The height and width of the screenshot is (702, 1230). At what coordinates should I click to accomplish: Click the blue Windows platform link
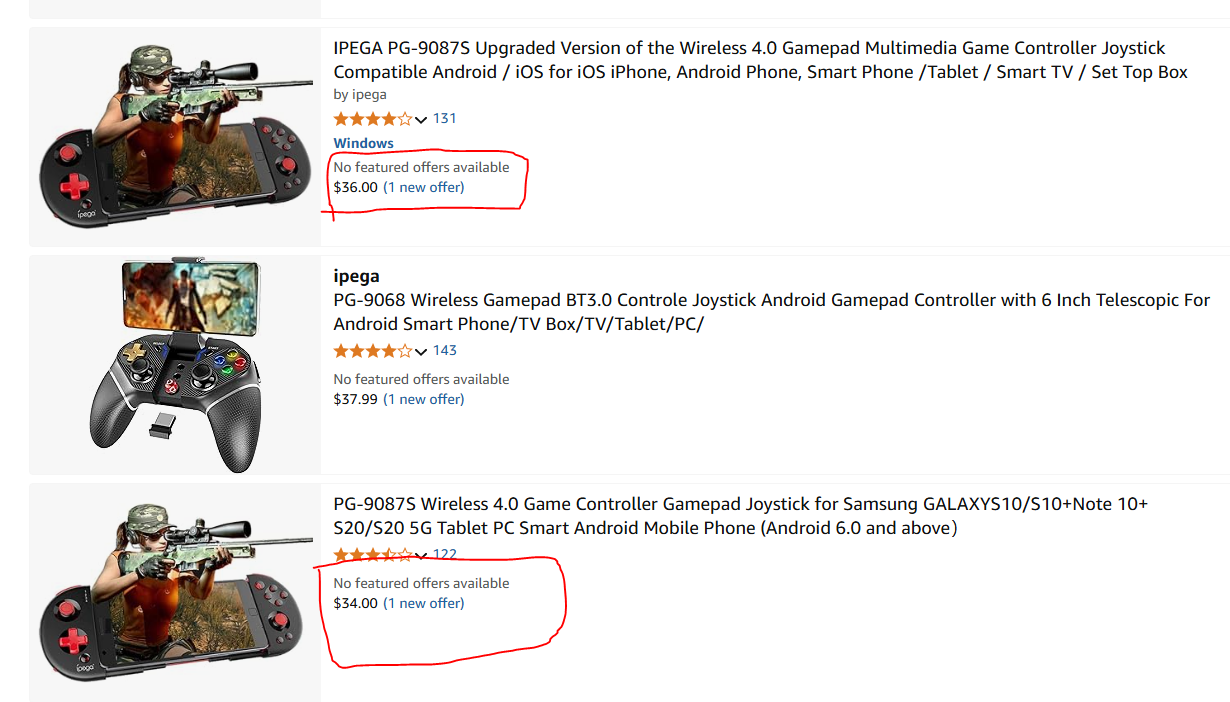coord(363,143)
